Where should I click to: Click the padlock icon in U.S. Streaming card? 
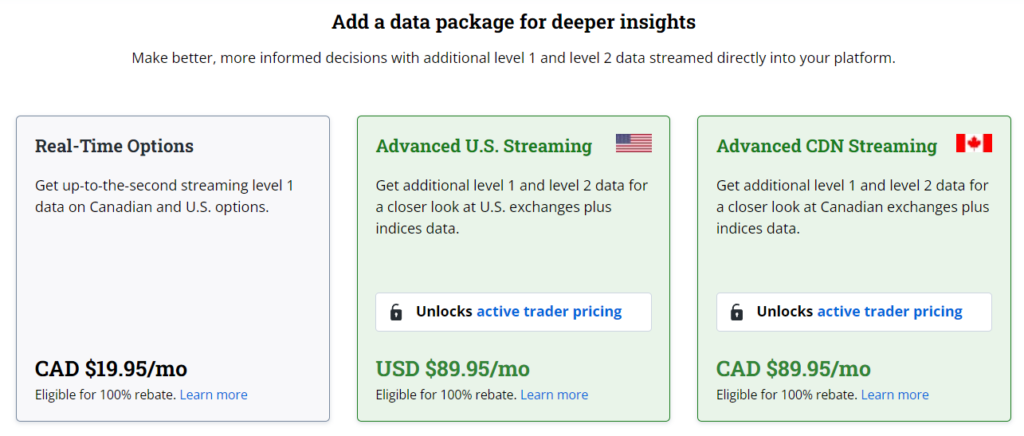[x=396, y=312]
